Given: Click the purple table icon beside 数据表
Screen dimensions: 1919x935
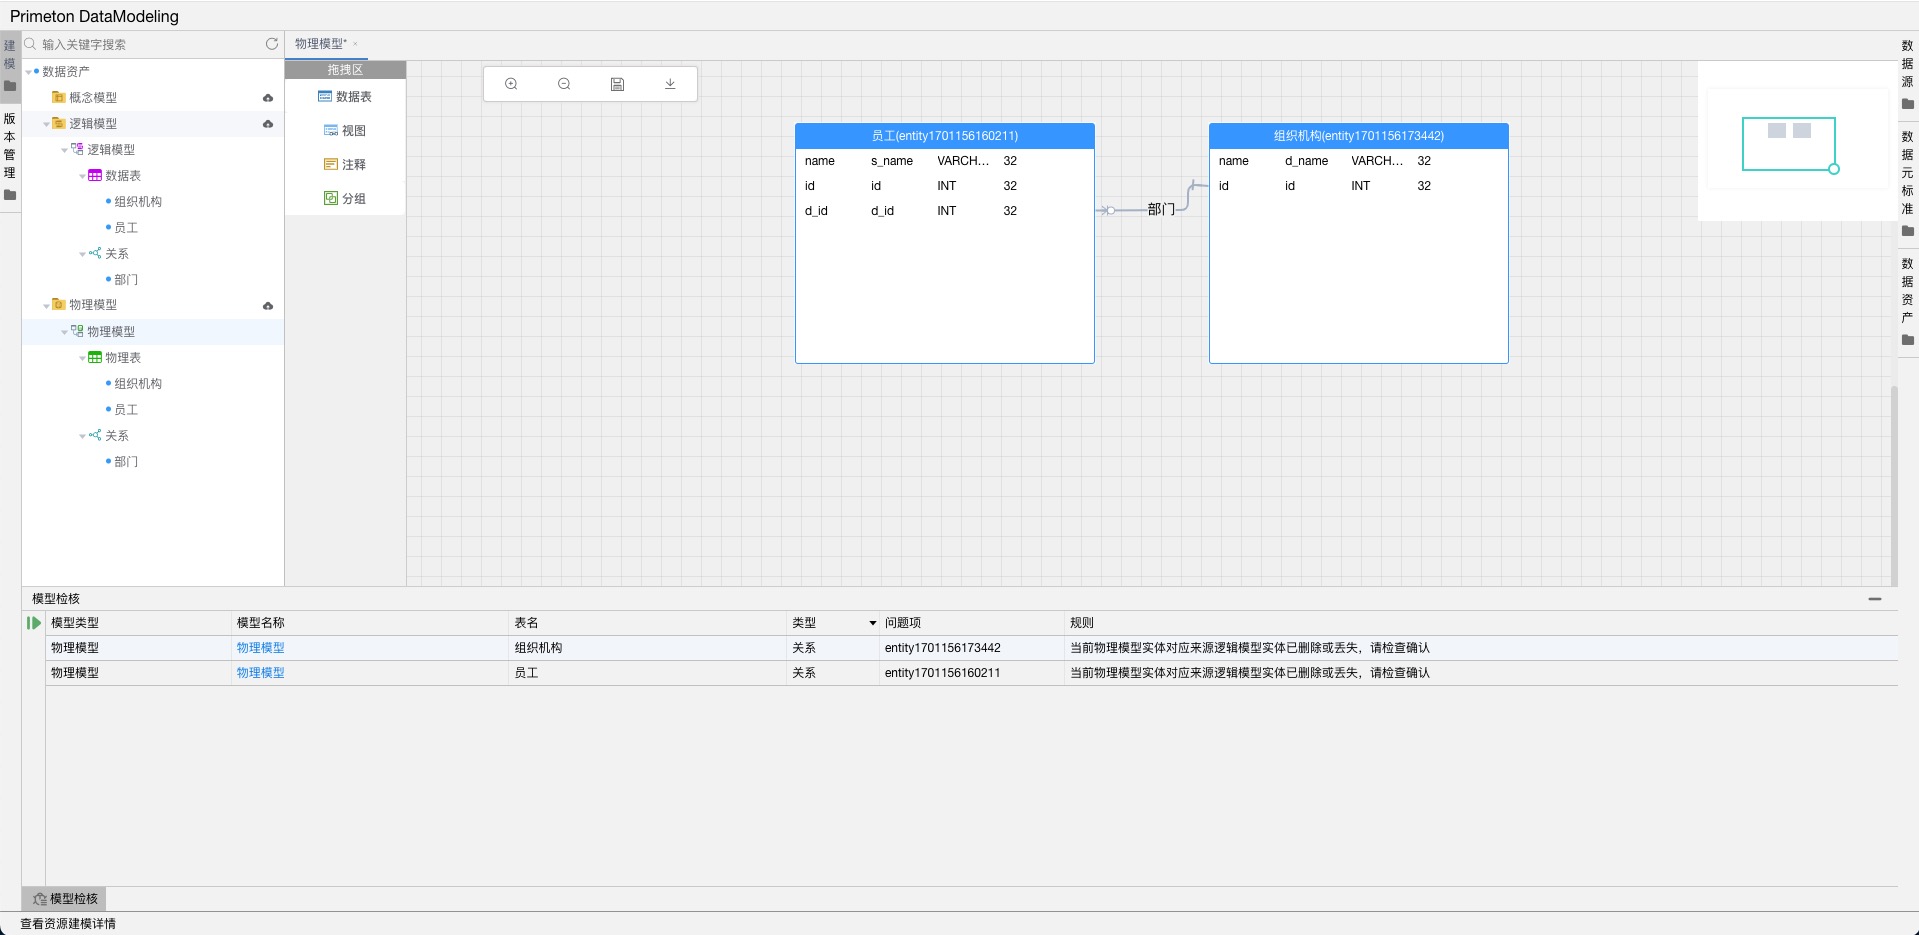Looking at the screenshot, I should pyautogui.click(x=94, y=175).
